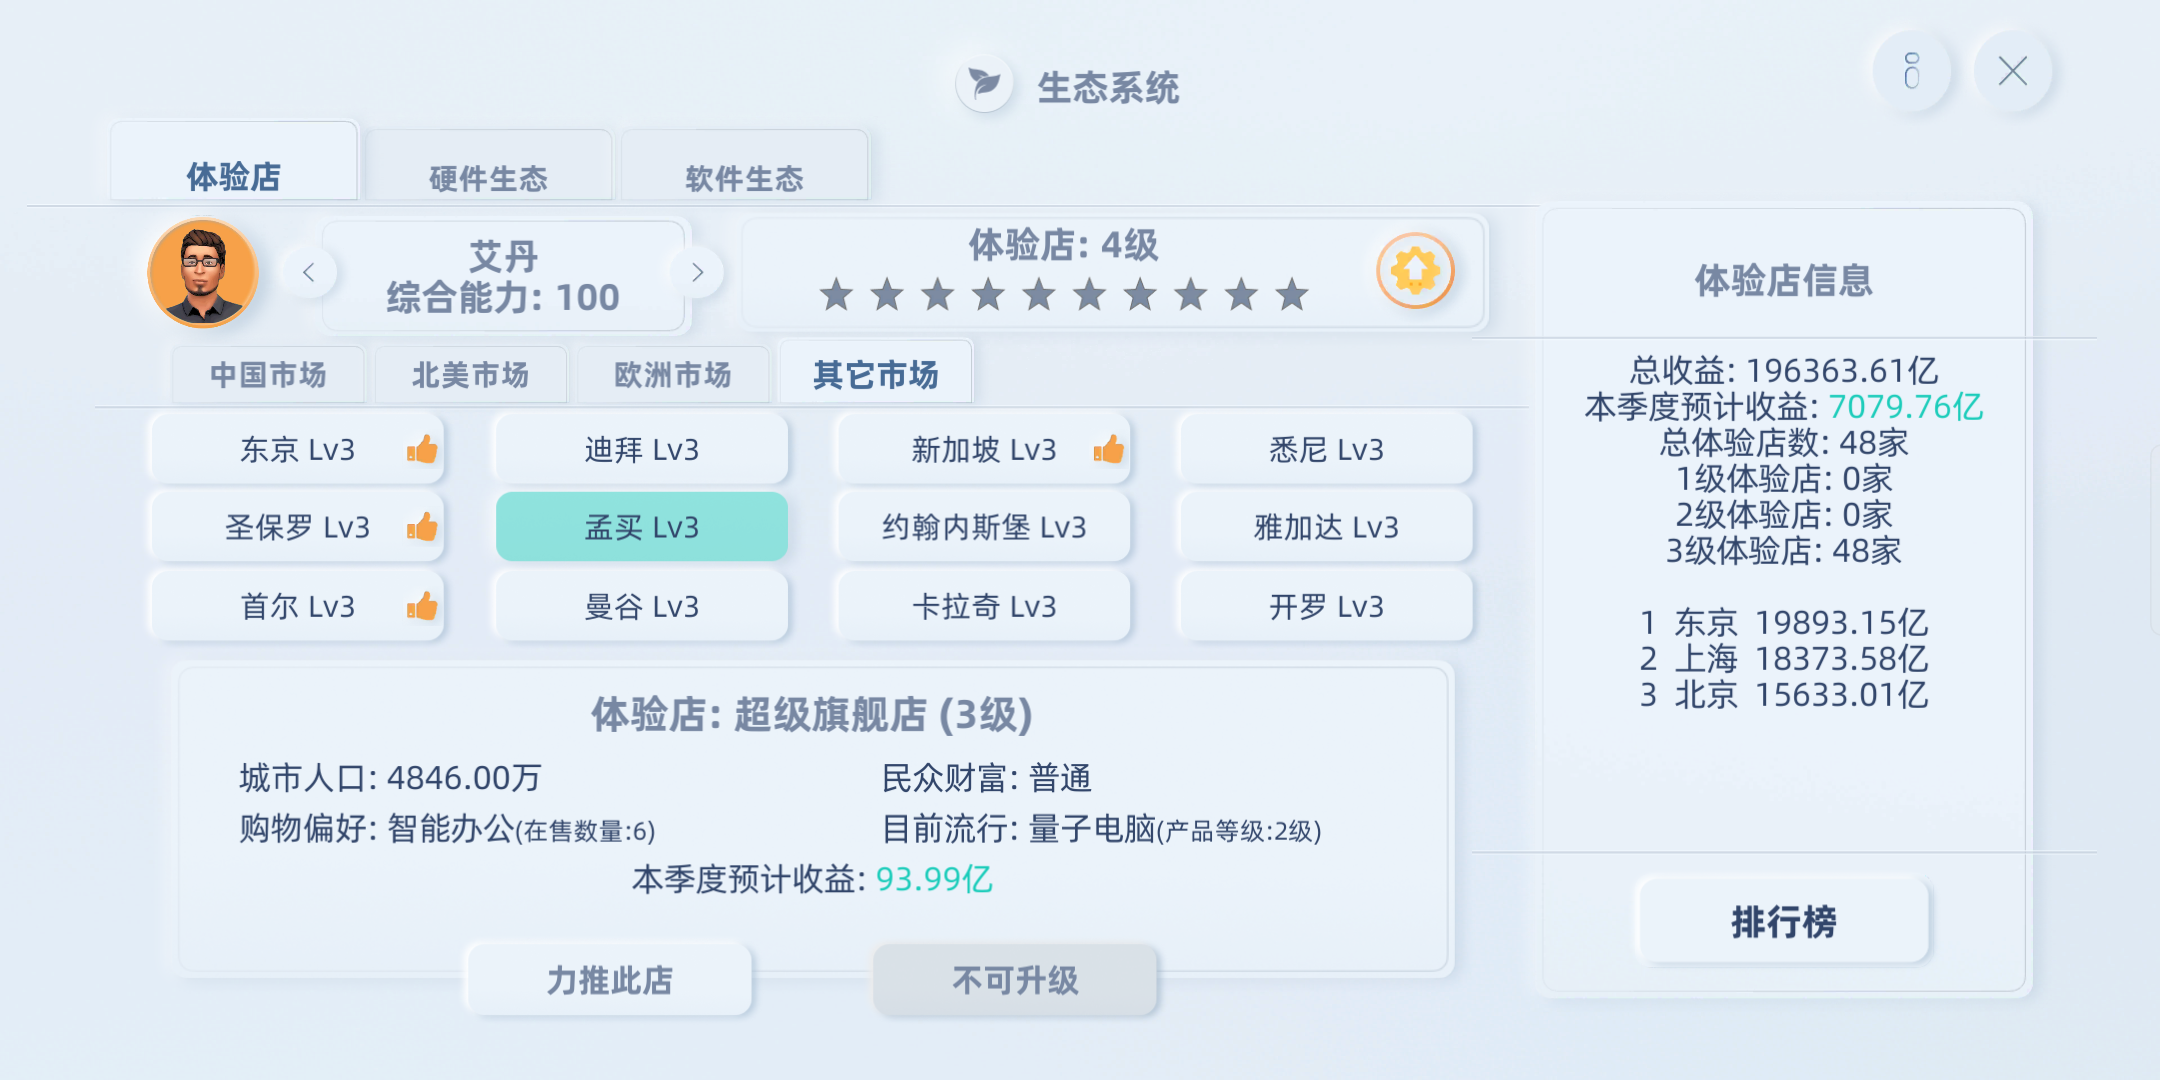Select the 约翰内斯堡 Lv3 store
Screen dimensions: 2160x1080
click(x=984, y=526)
